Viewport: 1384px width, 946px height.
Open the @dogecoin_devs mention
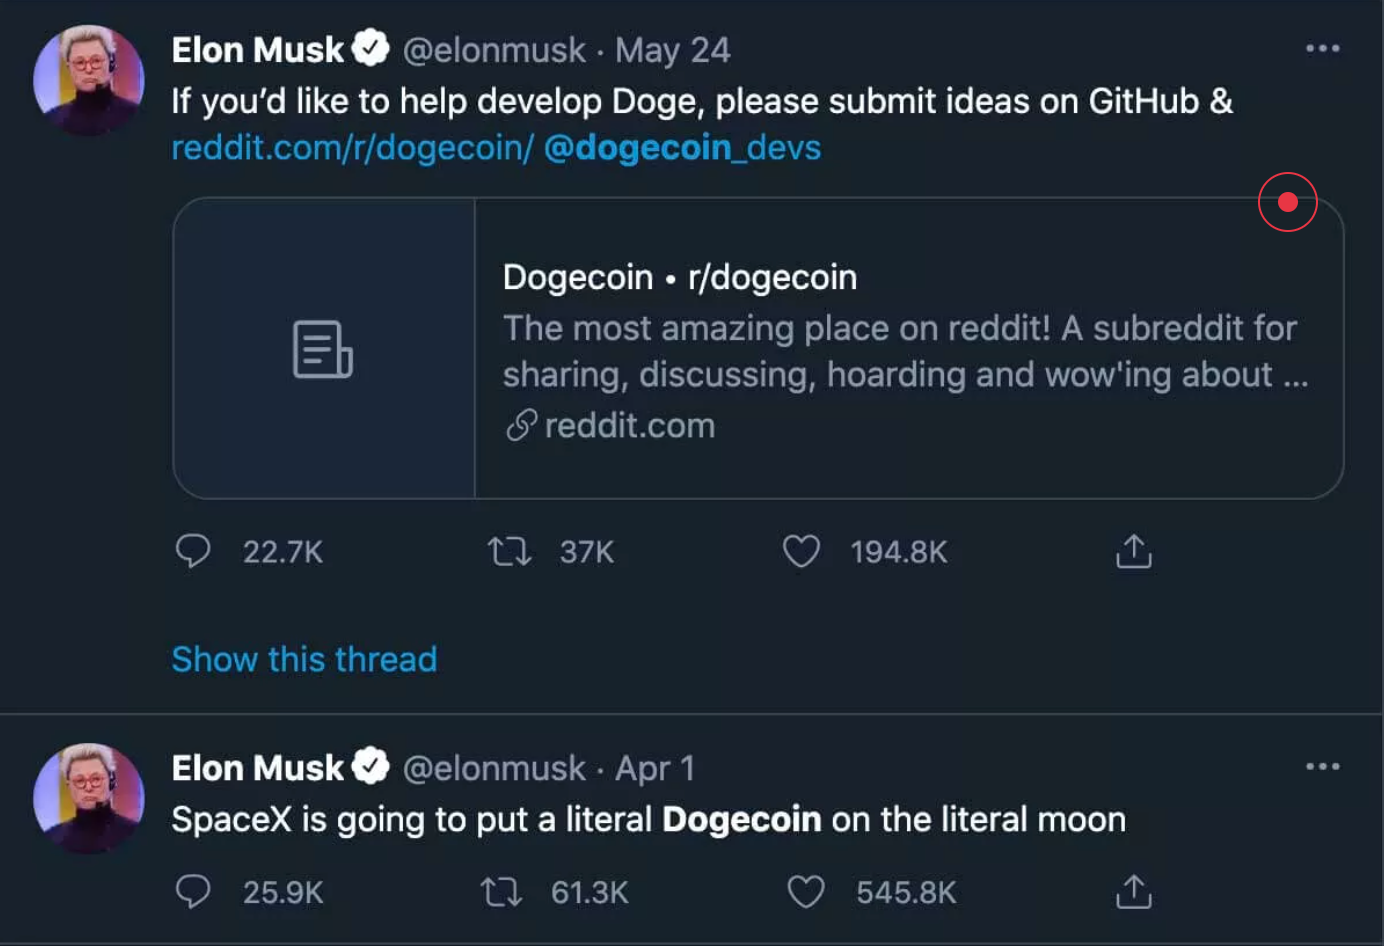pyautogui.click(x=682, y=148)
